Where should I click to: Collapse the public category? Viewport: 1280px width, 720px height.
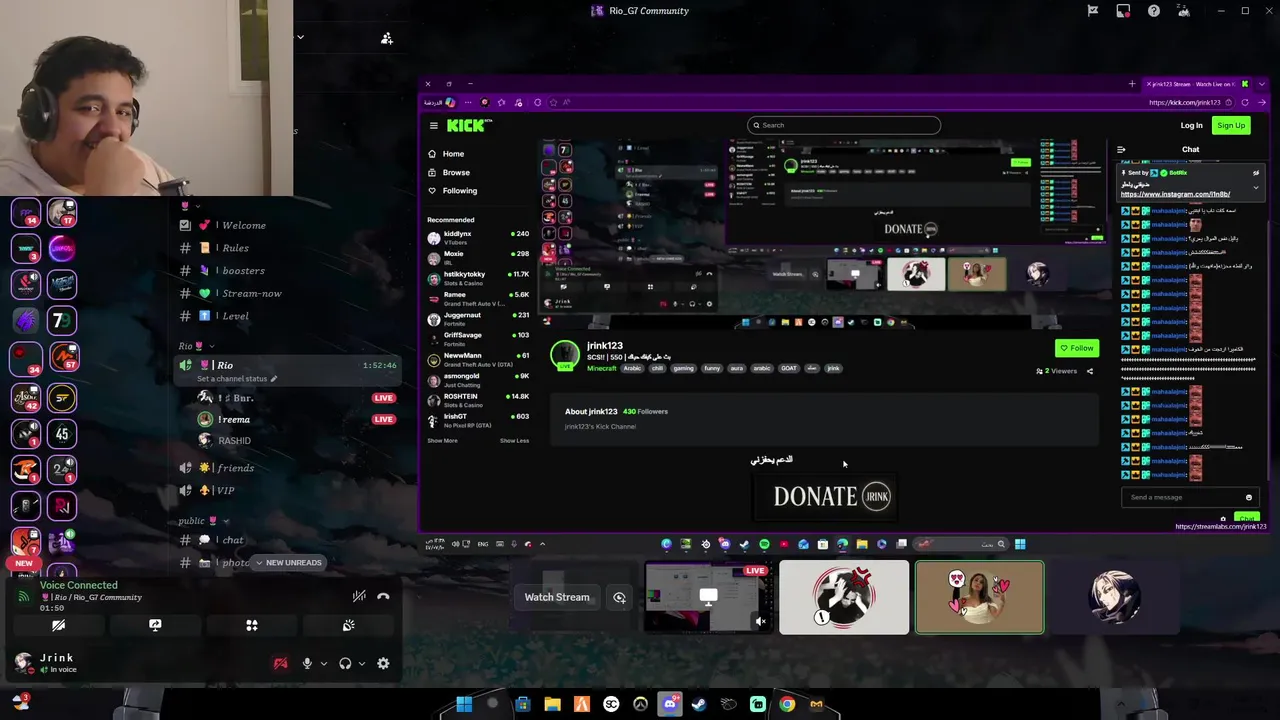203,521
